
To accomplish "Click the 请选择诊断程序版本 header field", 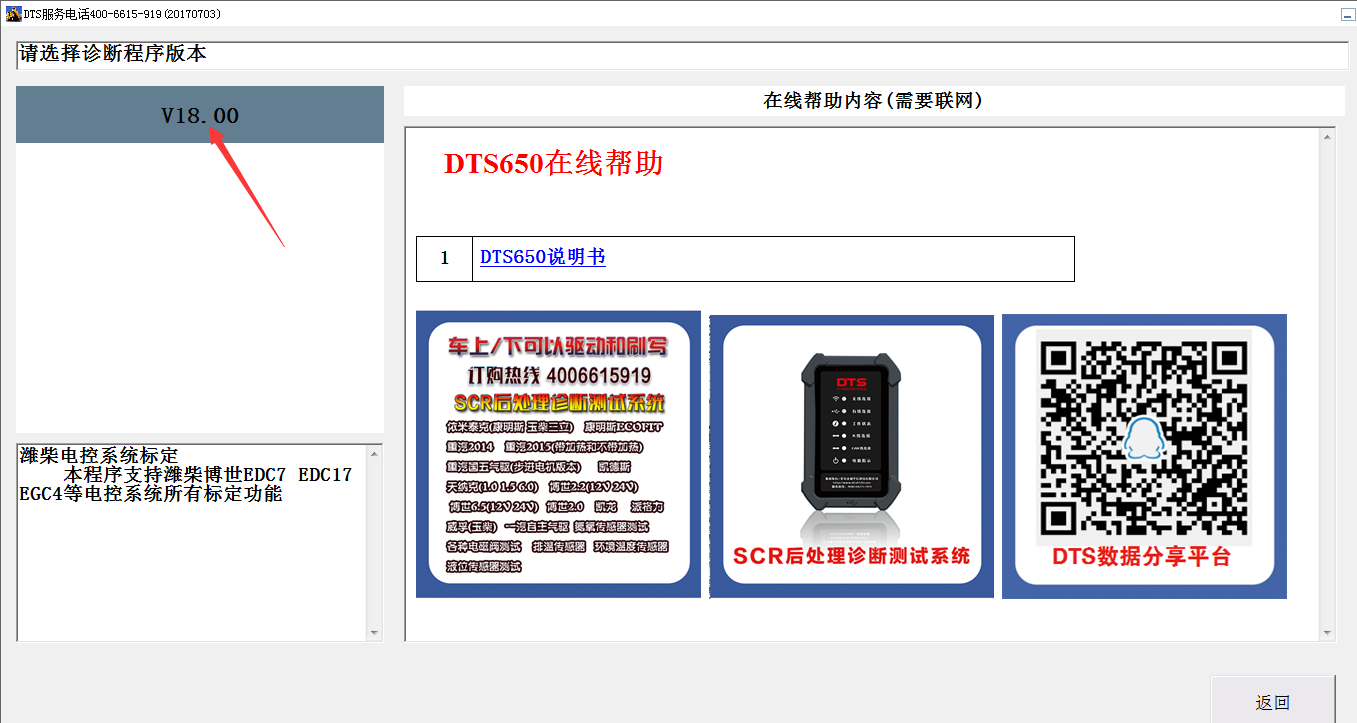I will pyautogui.click(x=682, y=55).
